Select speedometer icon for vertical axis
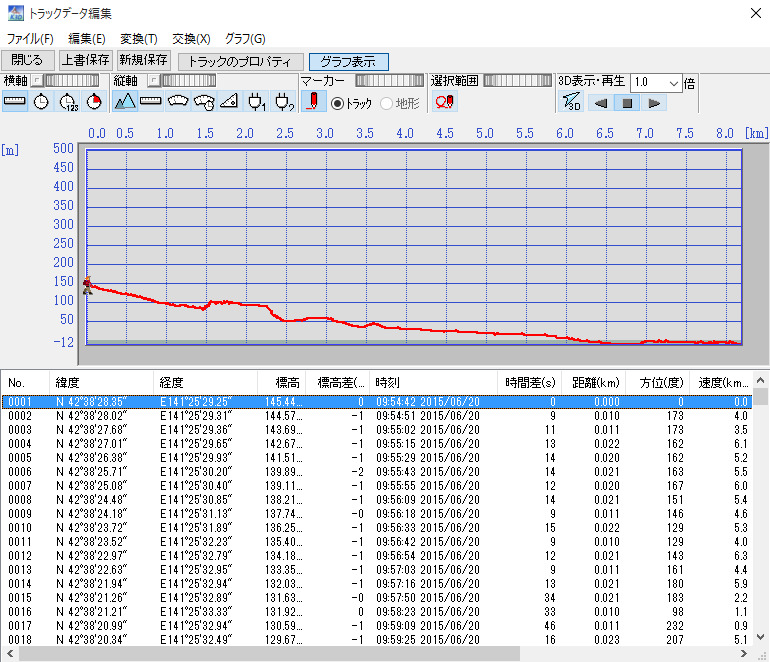Screen dimensions: 770x662 point(179,101)
